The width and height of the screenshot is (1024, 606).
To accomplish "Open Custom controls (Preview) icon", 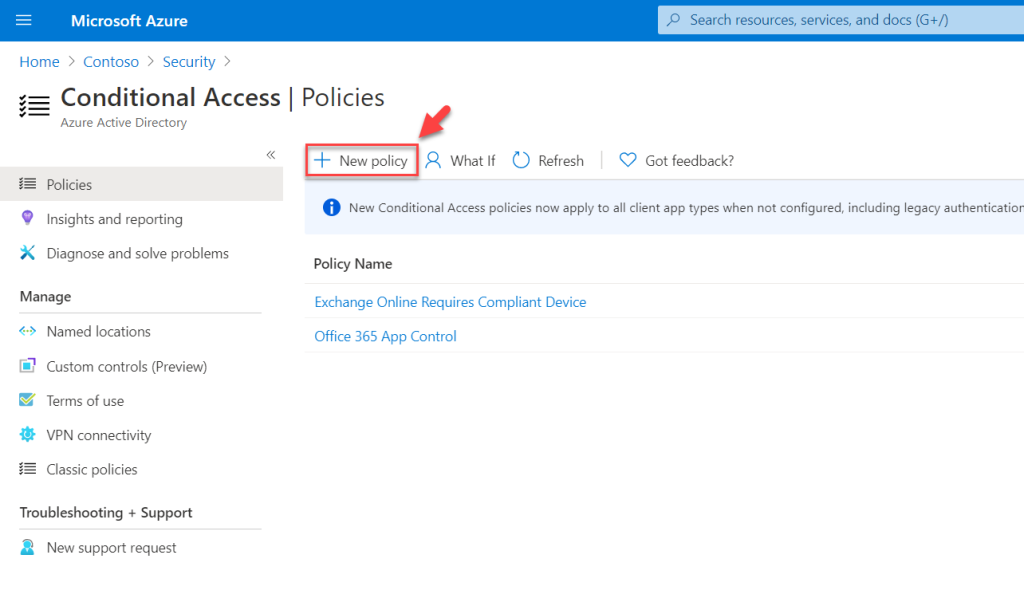I will pos(27,366).
